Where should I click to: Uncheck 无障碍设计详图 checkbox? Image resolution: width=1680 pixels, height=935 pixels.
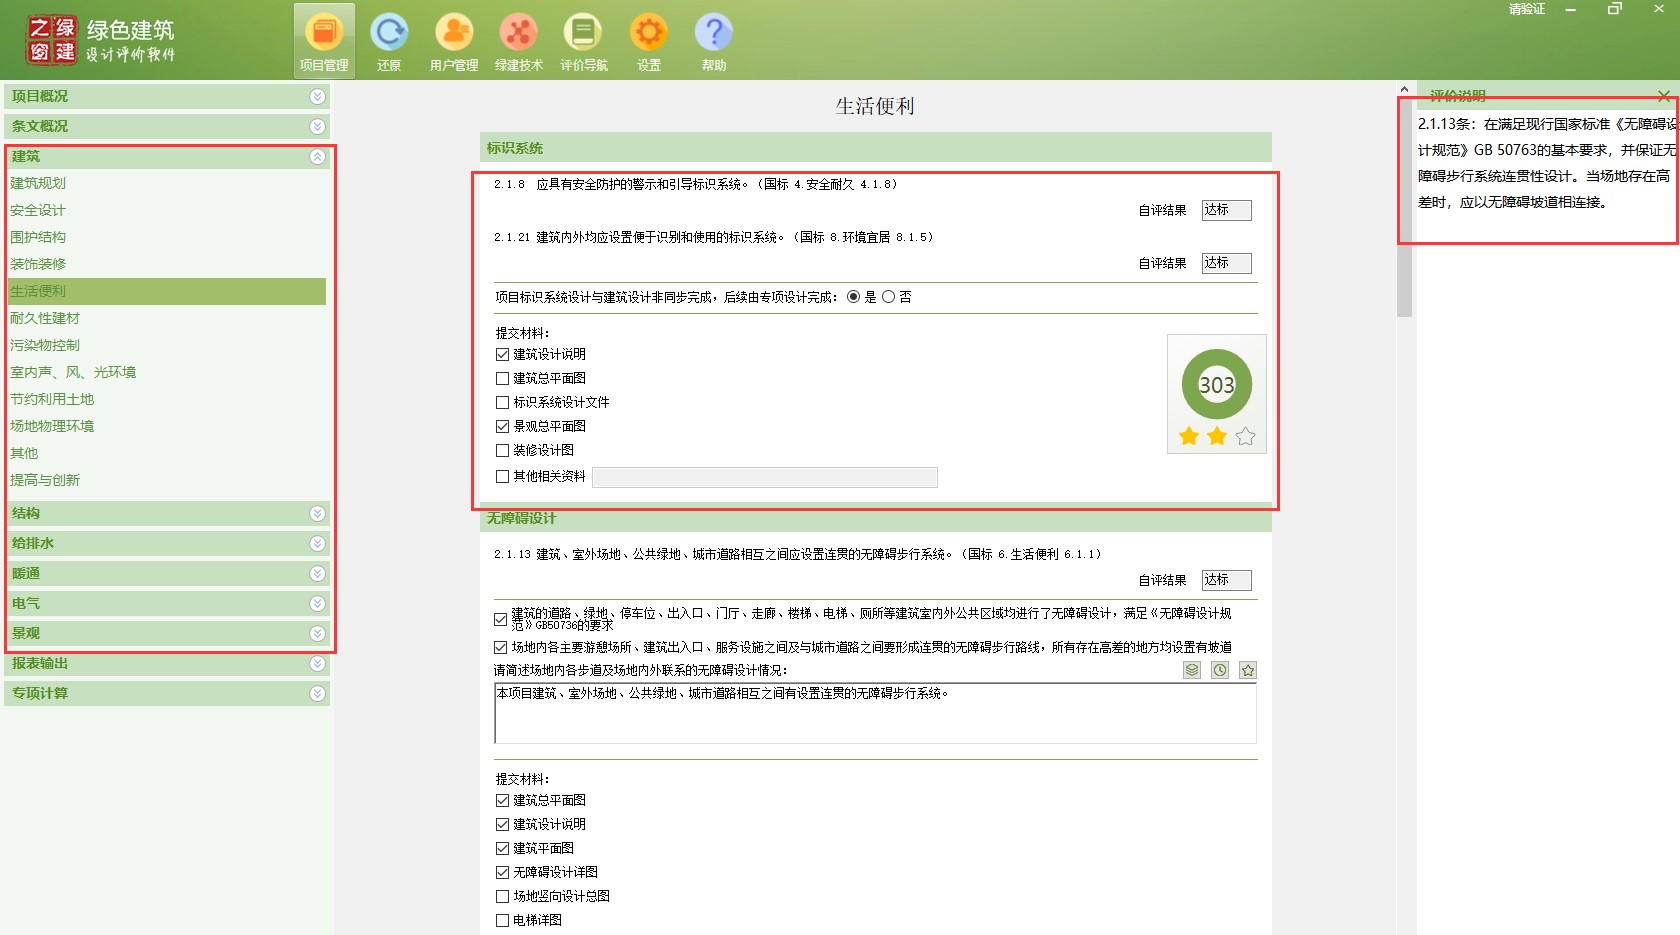coord(502,872)
